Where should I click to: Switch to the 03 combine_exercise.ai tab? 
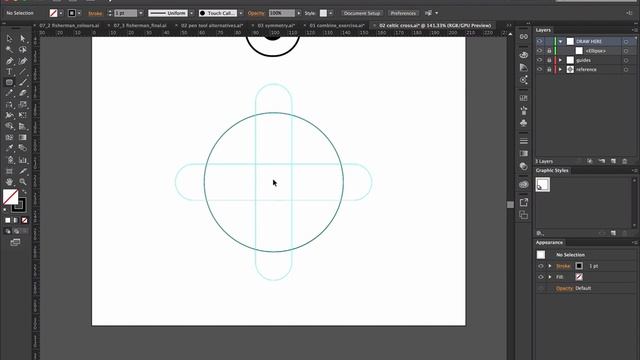(337, 25)
